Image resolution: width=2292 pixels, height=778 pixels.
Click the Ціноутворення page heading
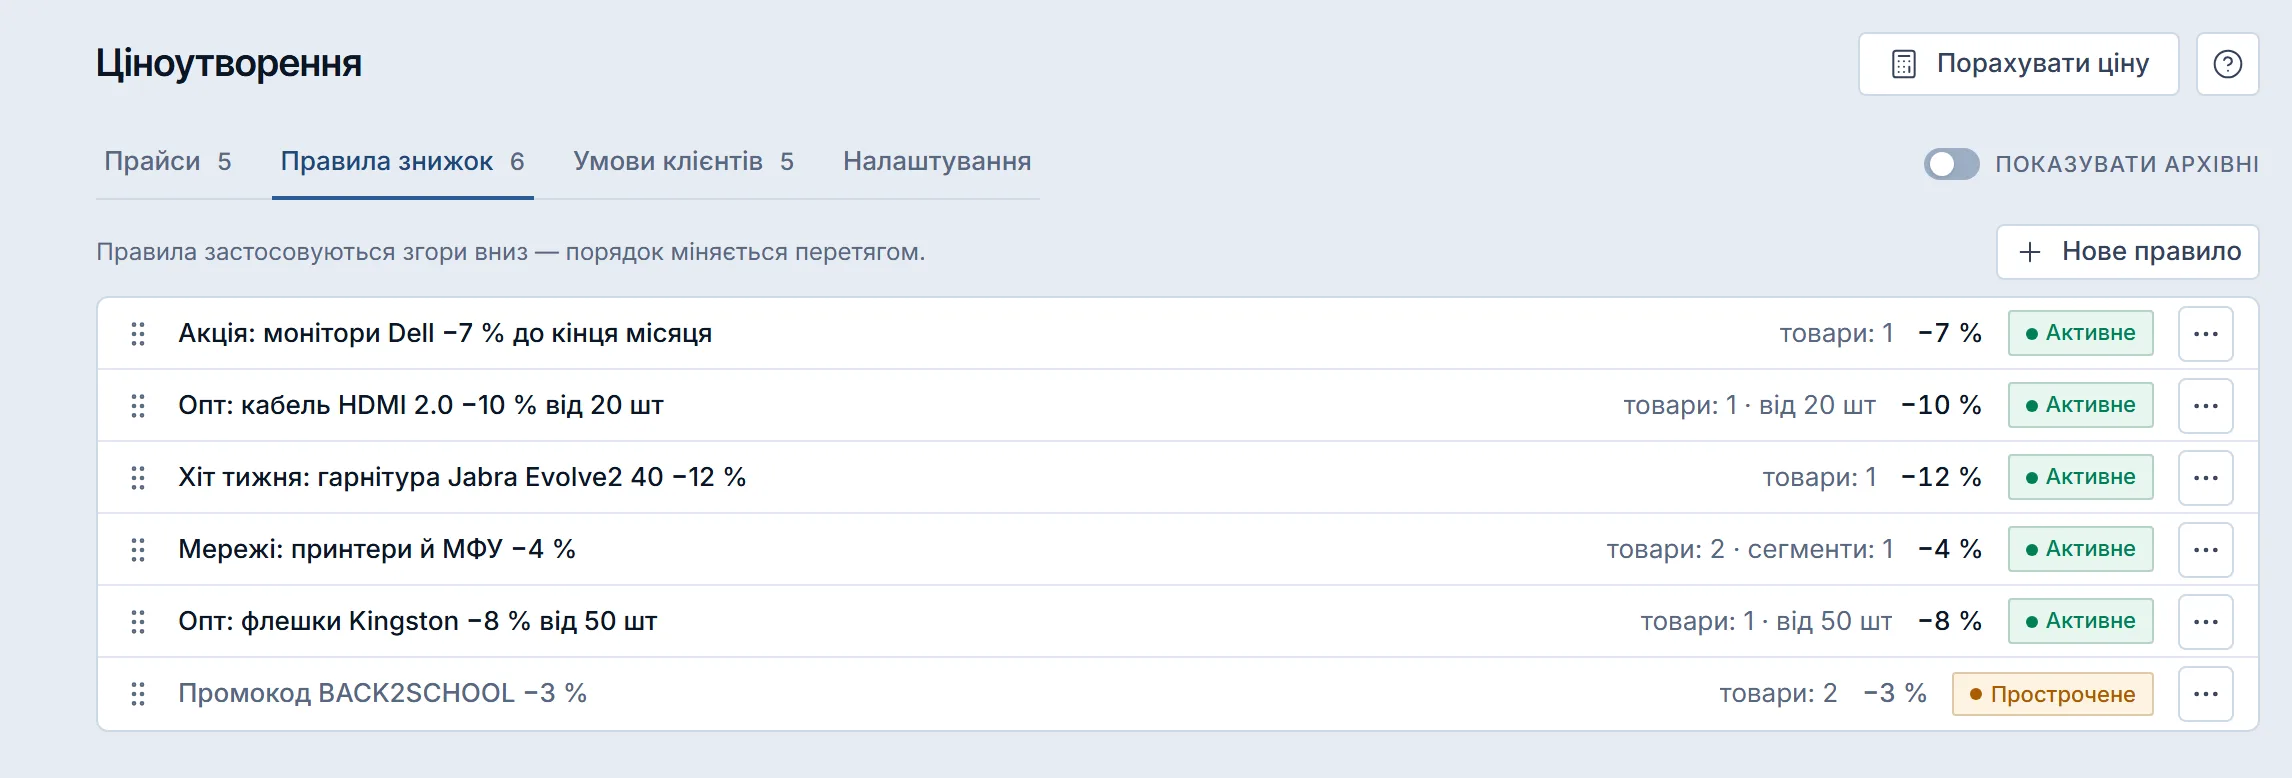point(229,63)
